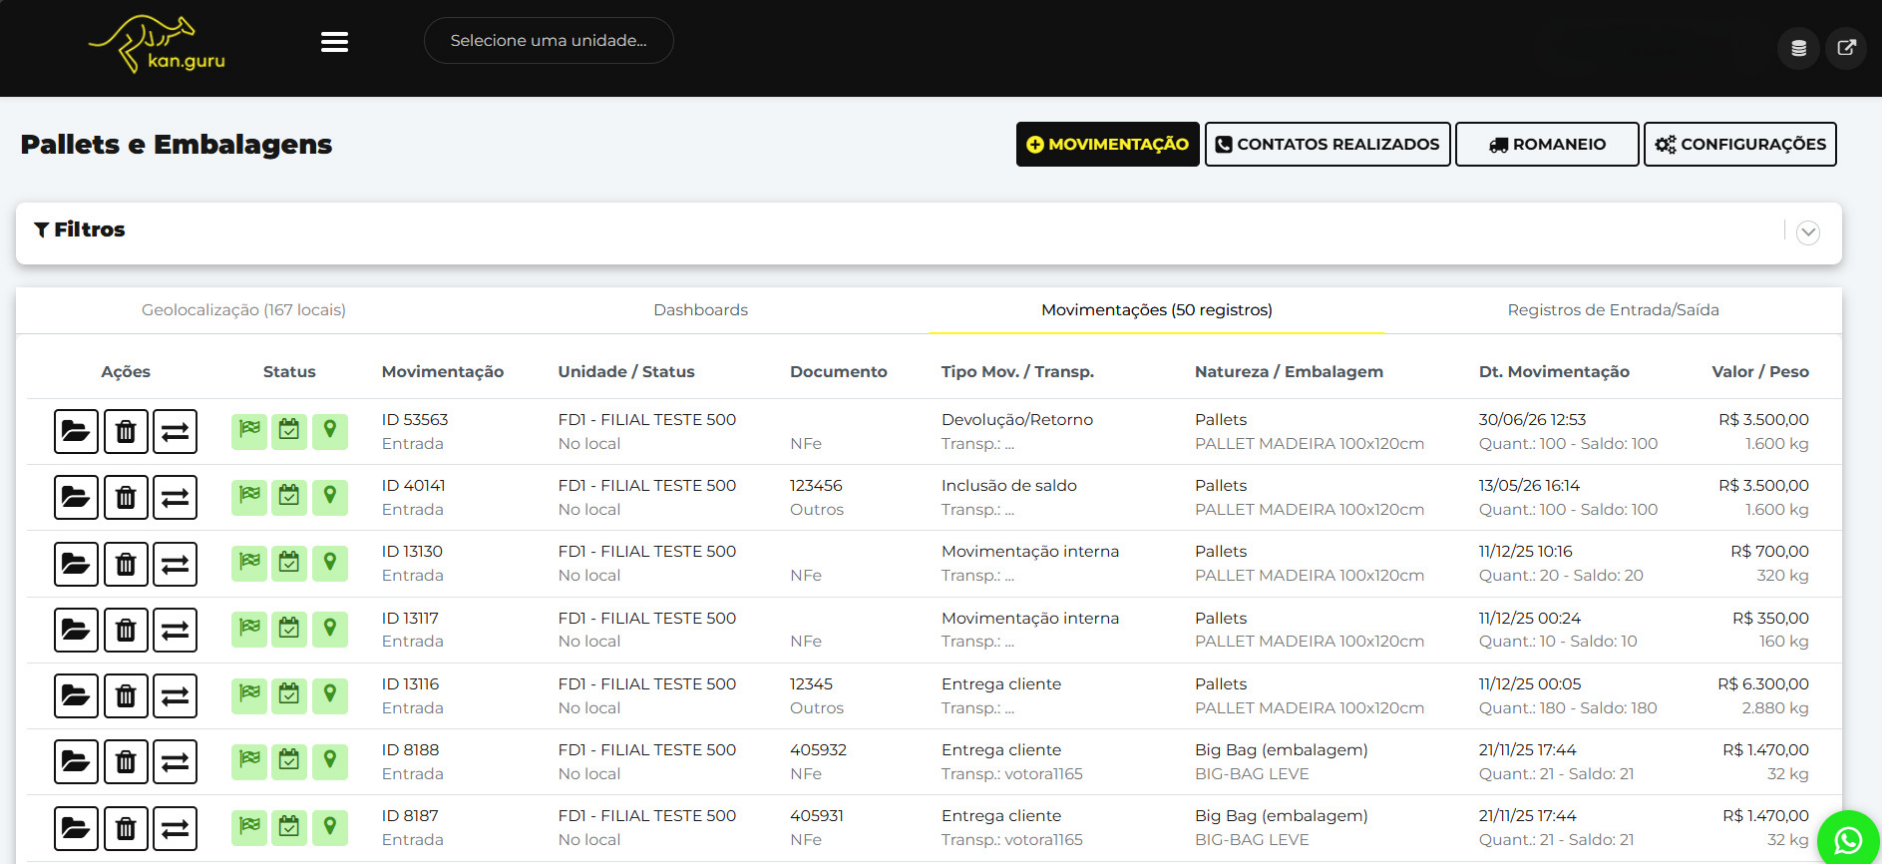Viewport: 1882px width, 864px height.
Task: Click the database stack icon in header
Action: 1798,48
